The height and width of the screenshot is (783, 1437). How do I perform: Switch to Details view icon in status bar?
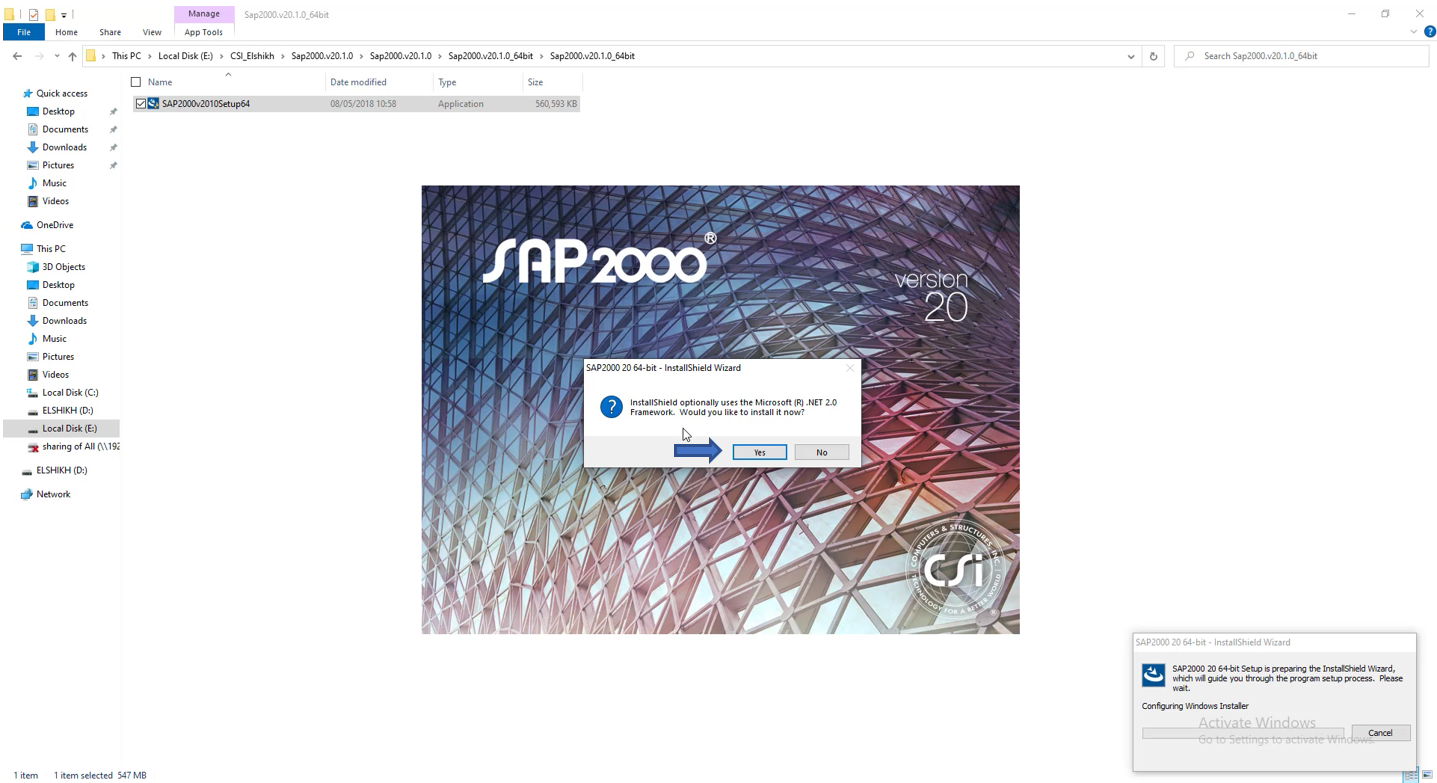tap(1410, 775)
